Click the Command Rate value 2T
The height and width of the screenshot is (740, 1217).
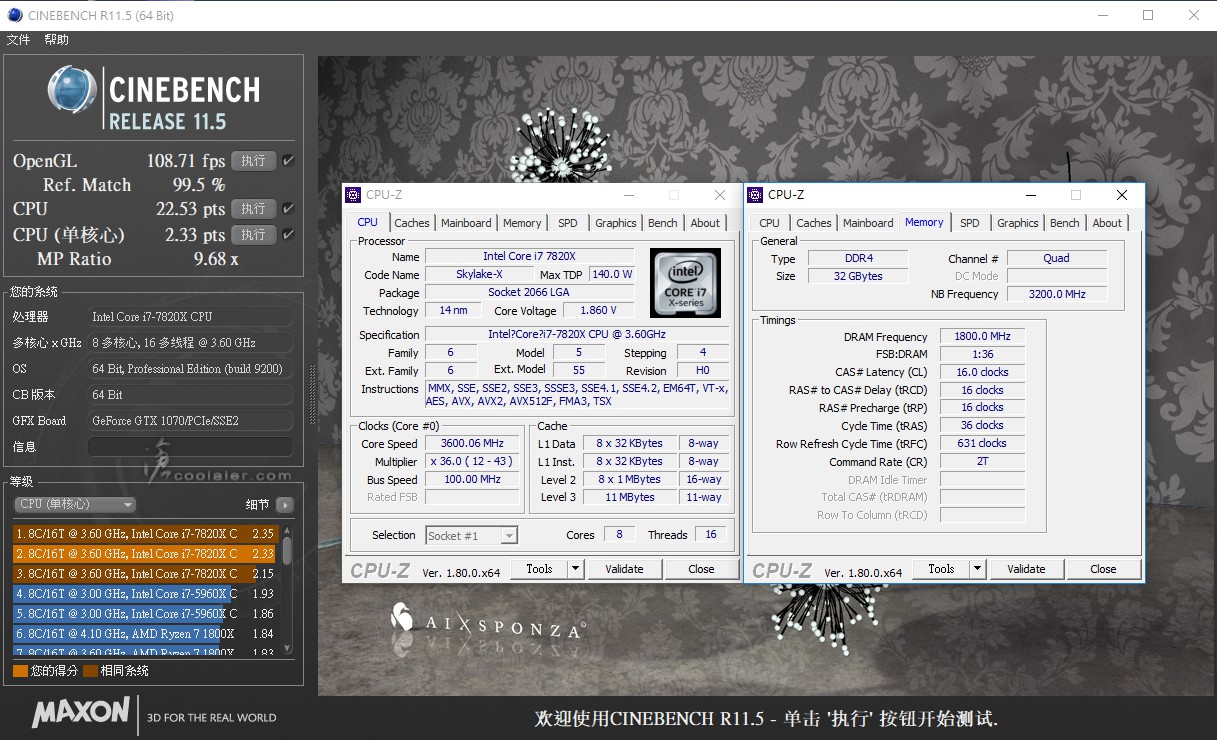982,462
